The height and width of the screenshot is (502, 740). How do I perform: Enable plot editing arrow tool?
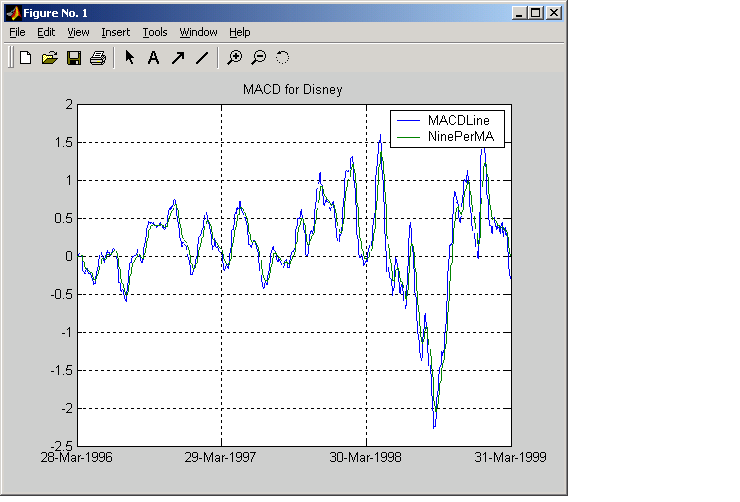click(x=130, y=58)
